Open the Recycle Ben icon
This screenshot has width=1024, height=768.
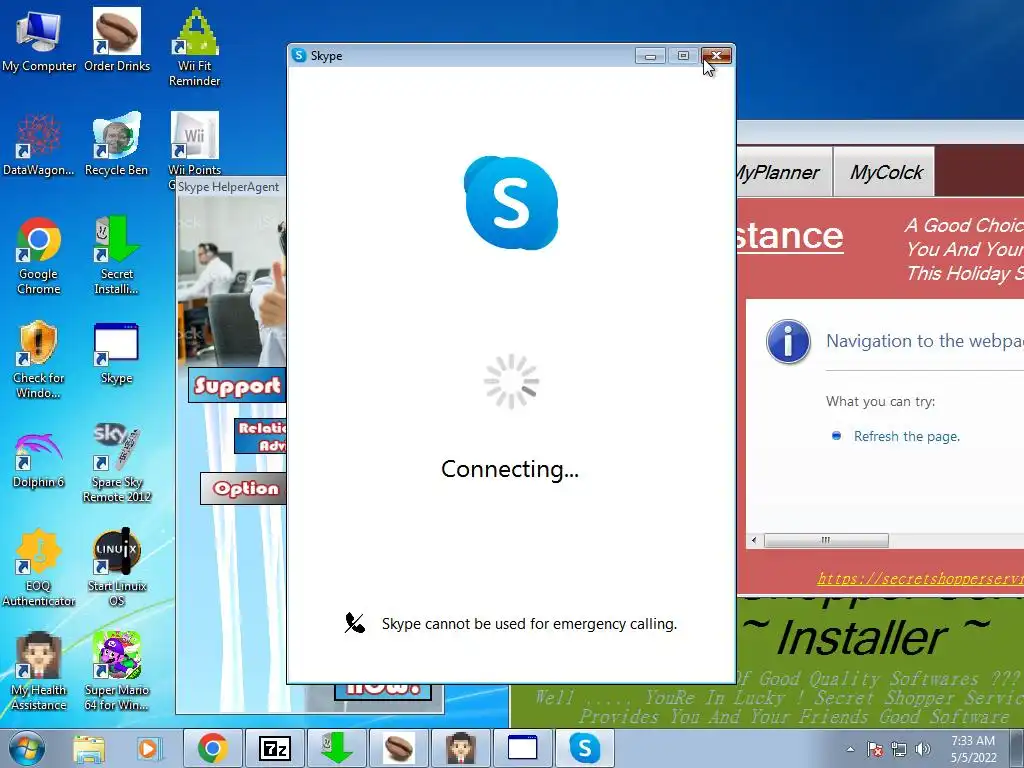pos(117,145)
